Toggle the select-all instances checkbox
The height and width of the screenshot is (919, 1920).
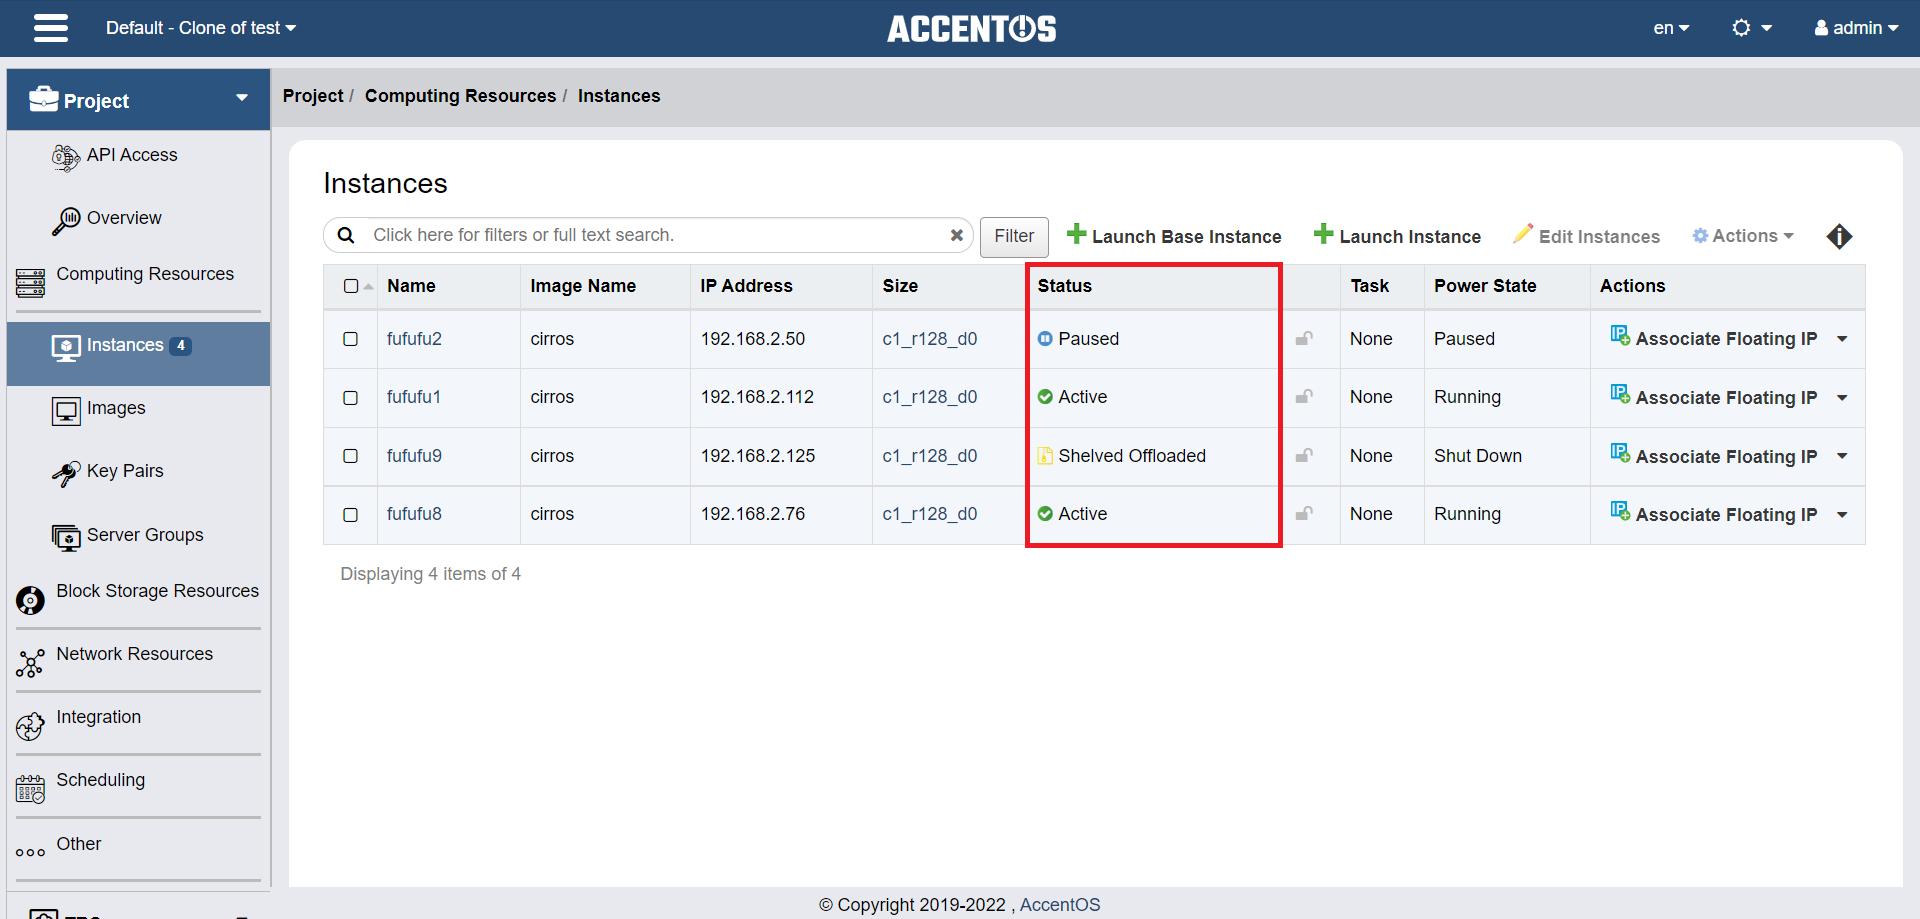pos(351,286)
